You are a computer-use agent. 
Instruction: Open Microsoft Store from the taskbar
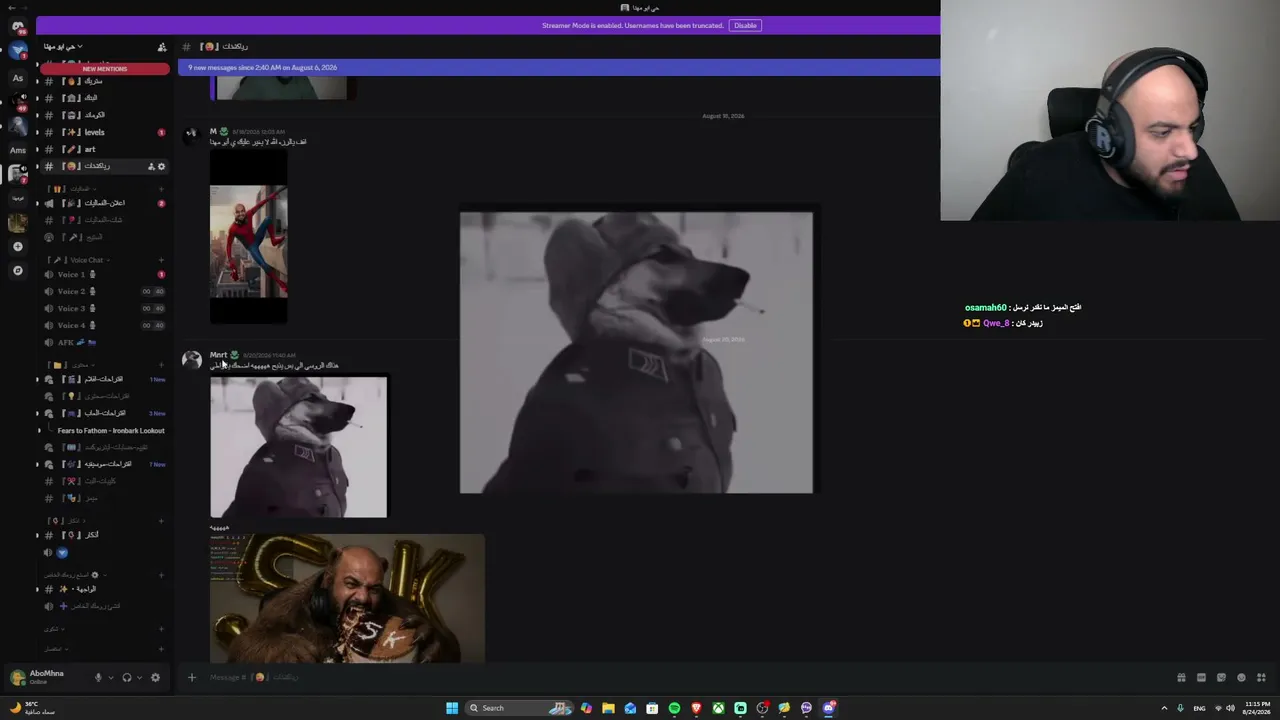pyautogui.click(x=652, y=708)
